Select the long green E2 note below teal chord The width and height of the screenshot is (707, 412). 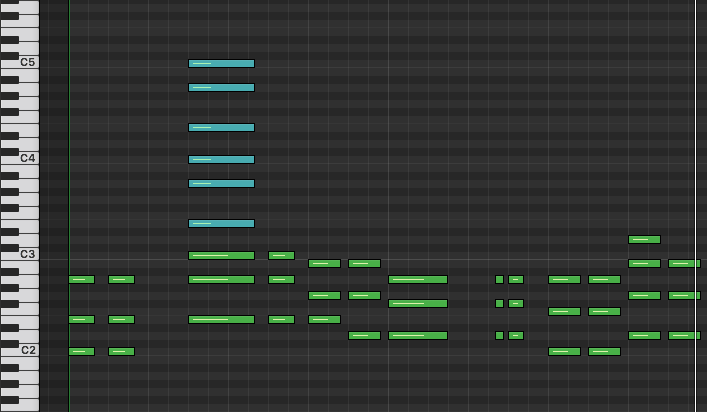click(x=221, y=320)
